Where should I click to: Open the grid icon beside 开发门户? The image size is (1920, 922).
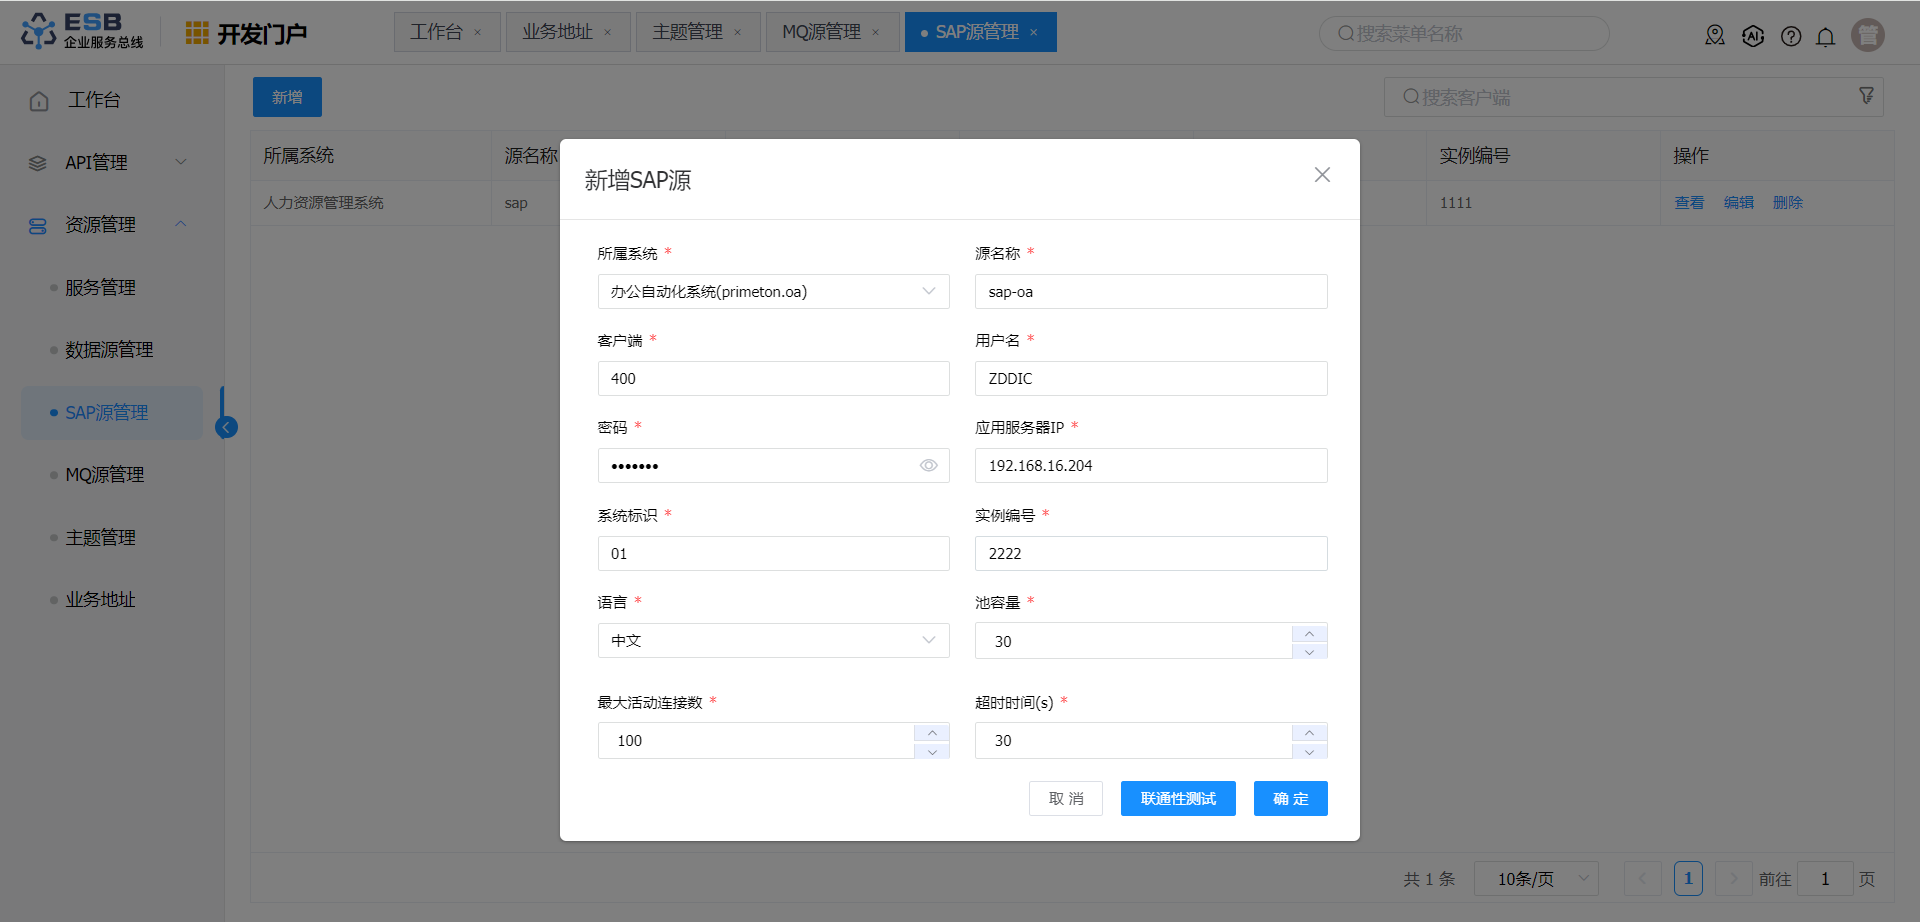[x=197, y=33]
